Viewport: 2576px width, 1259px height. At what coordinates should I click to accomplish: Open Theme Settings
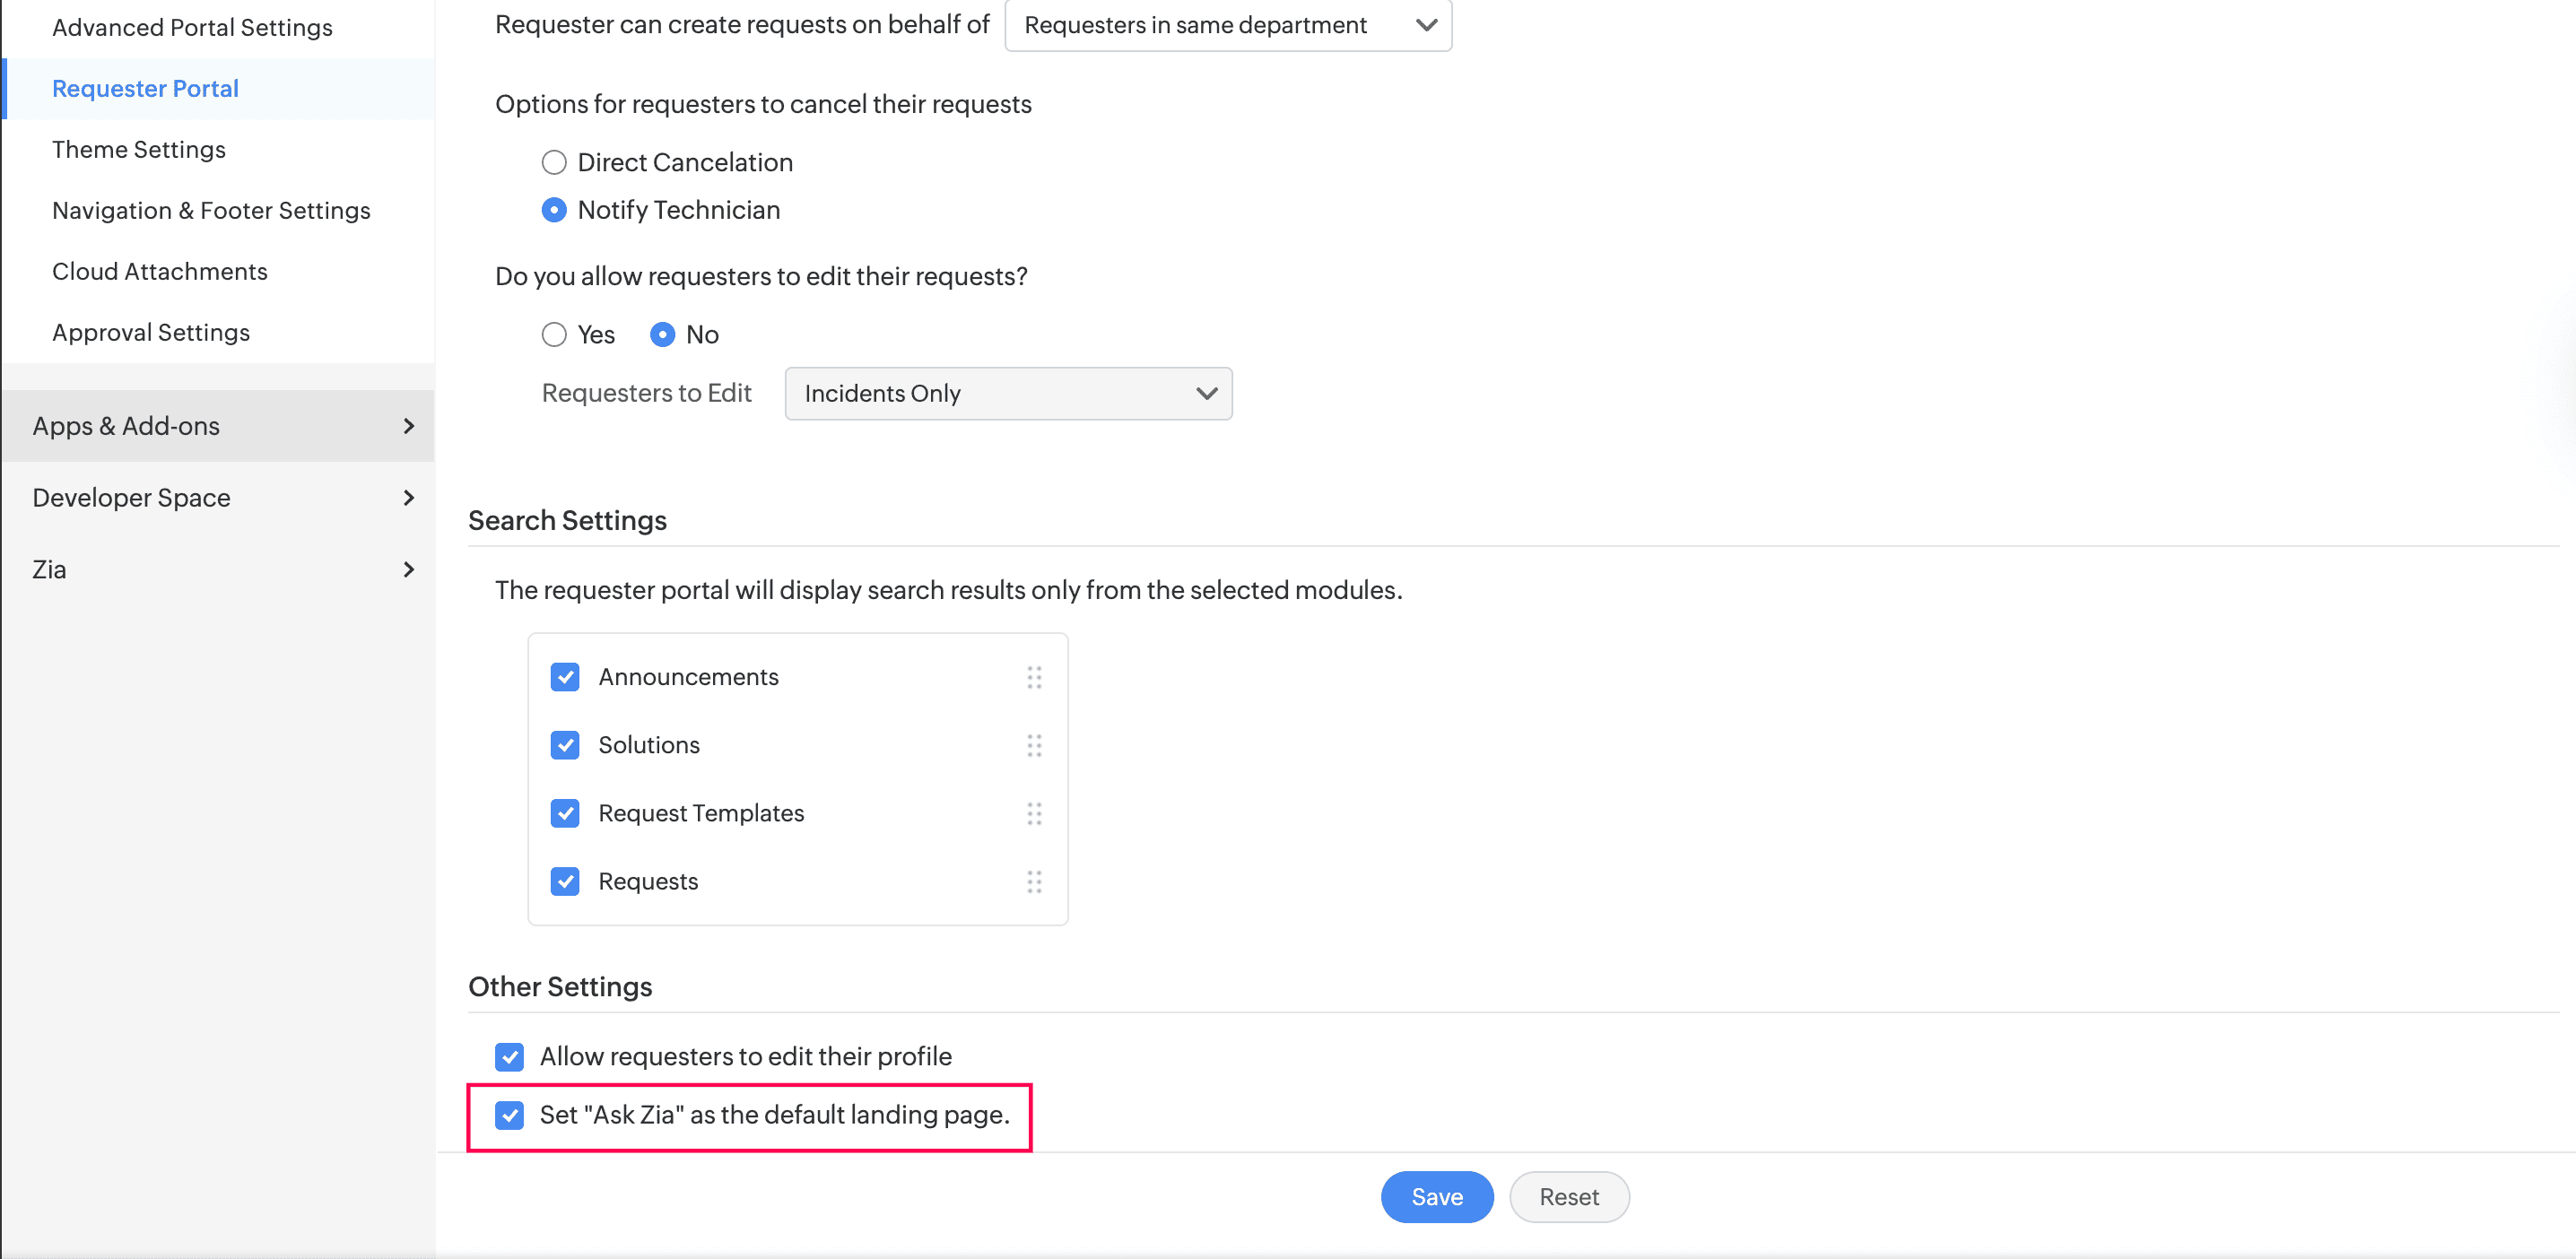[x=139, y=148]
